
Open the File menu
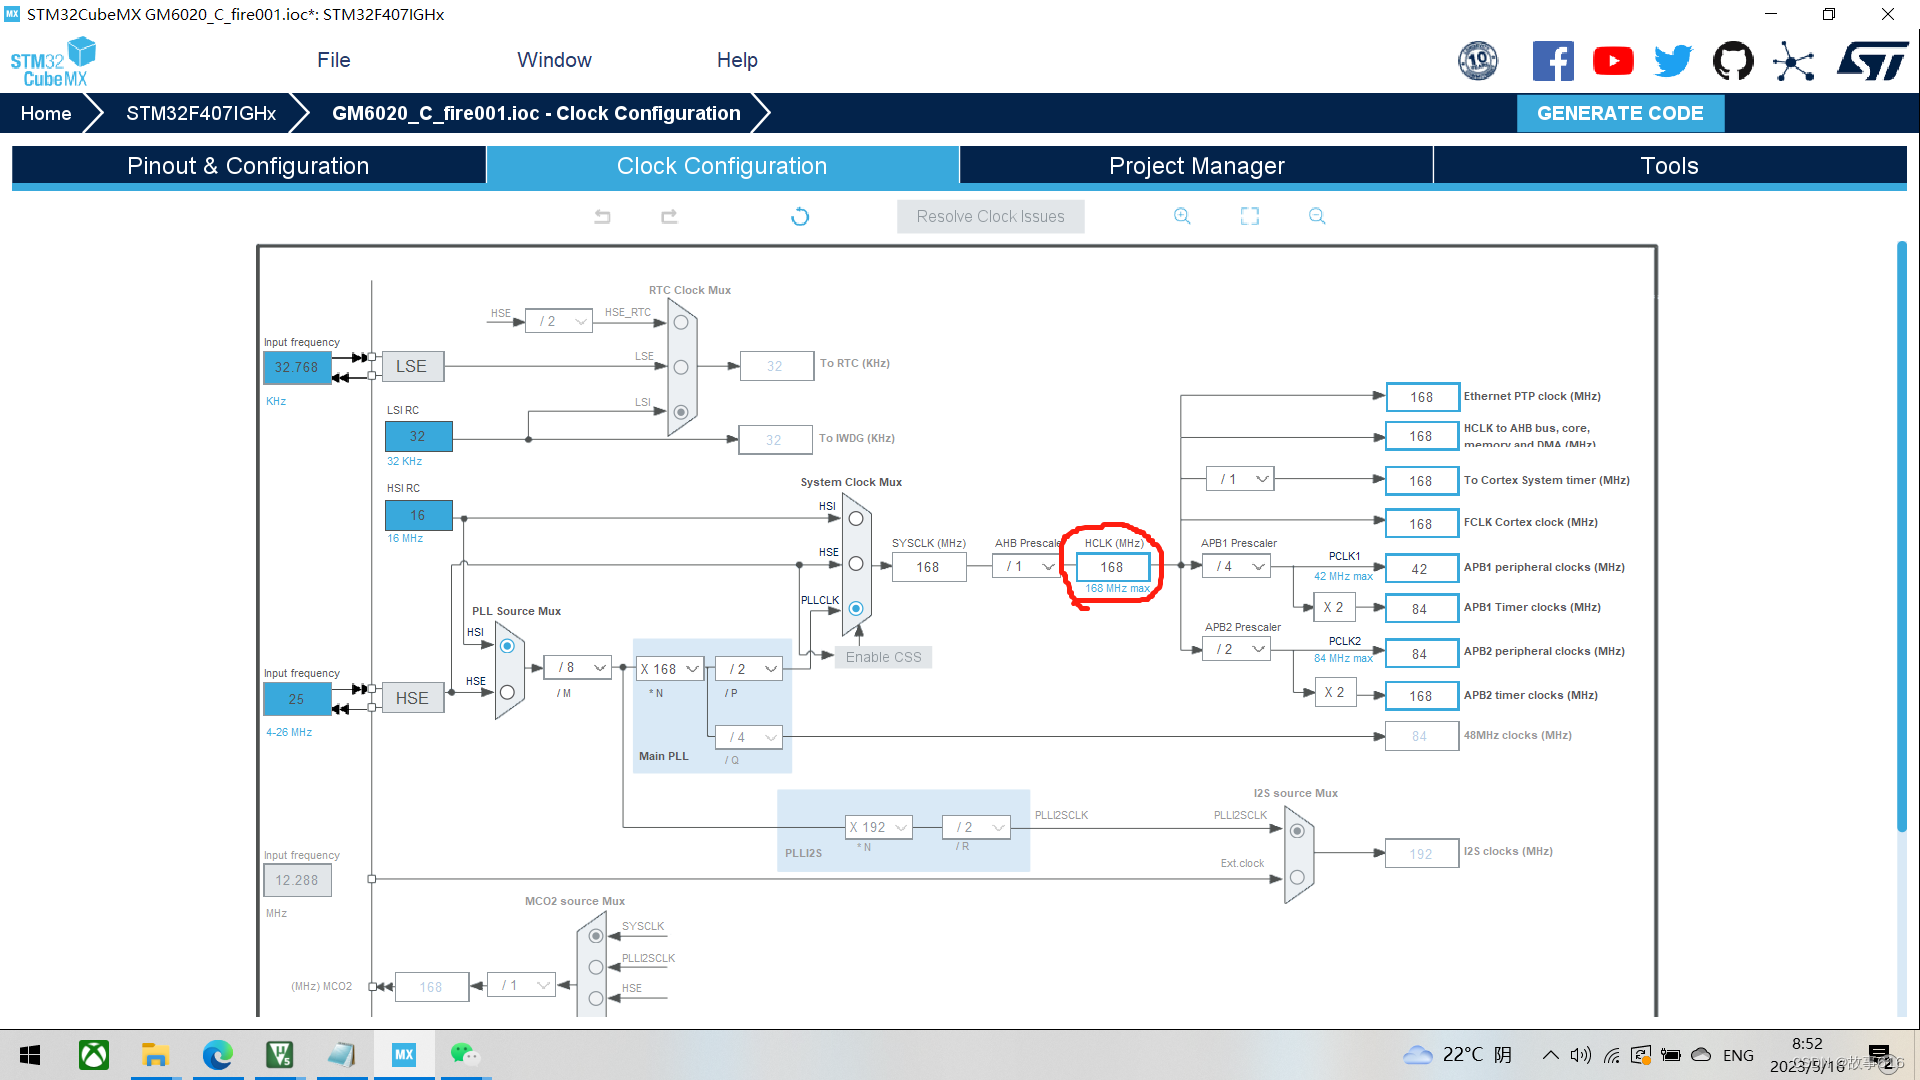coord(334,60)
